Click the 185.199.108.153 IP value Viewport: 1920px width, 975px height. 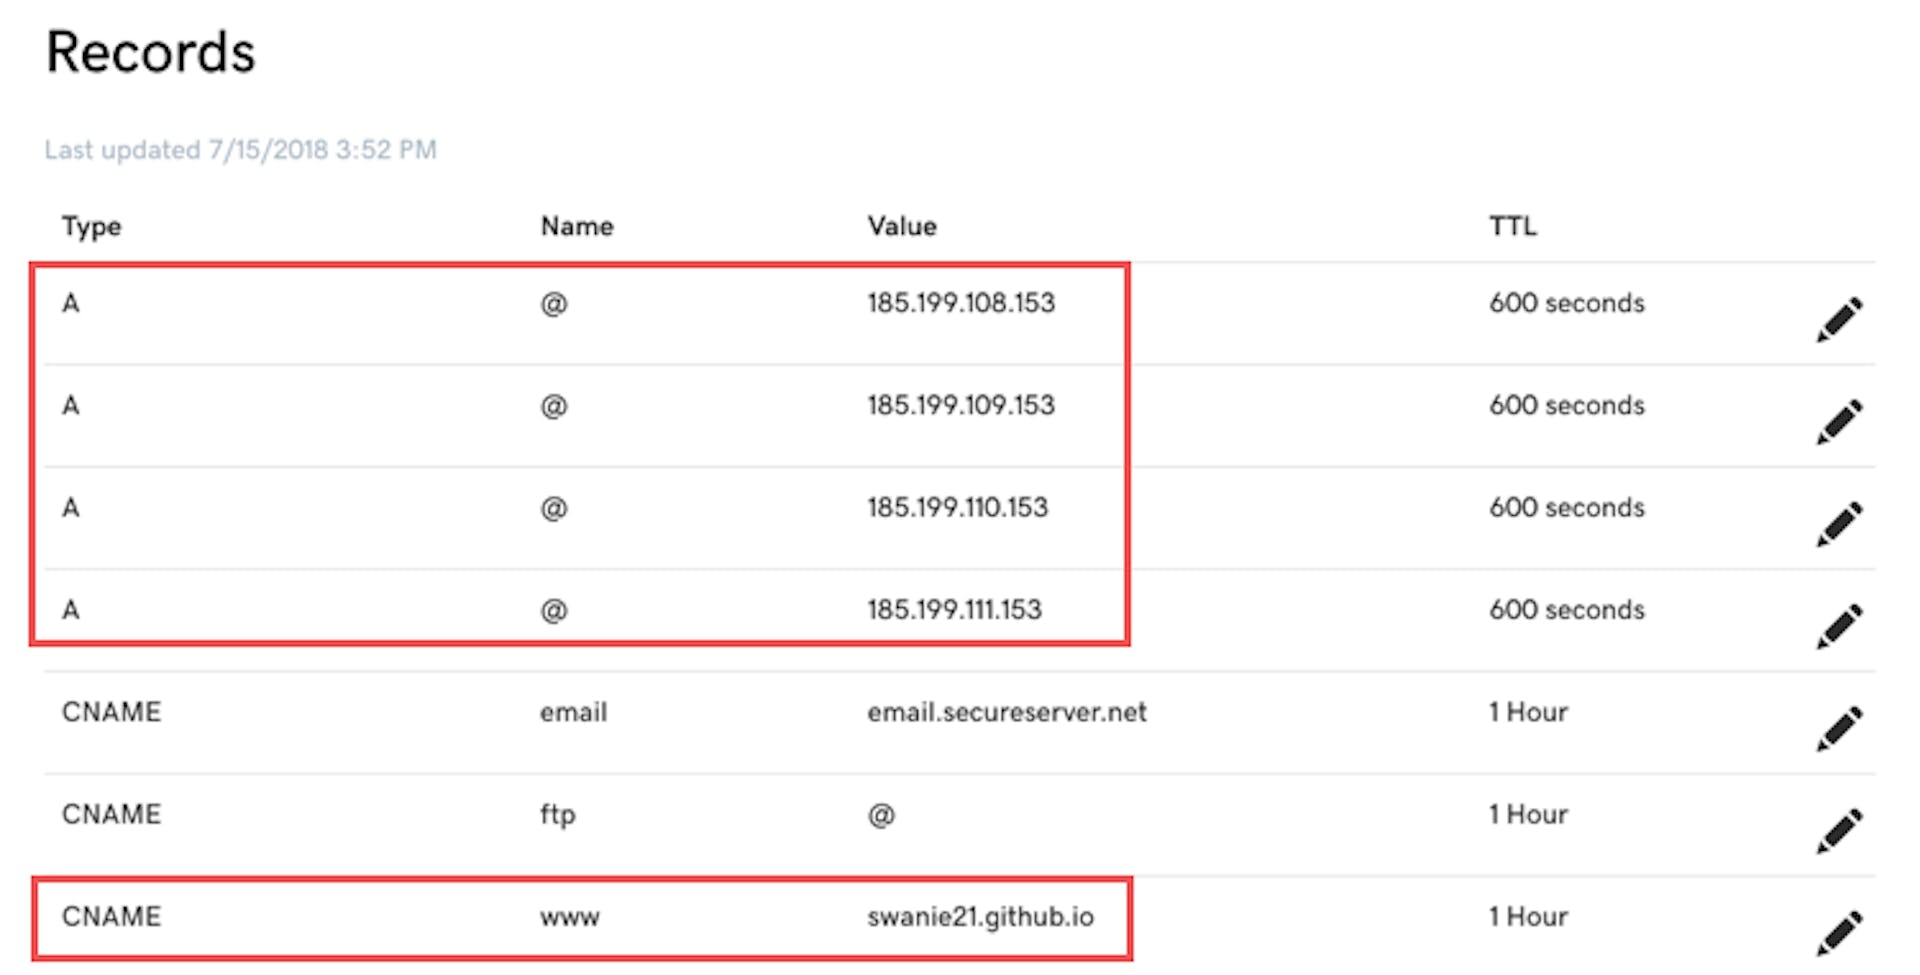pos(960,303)
